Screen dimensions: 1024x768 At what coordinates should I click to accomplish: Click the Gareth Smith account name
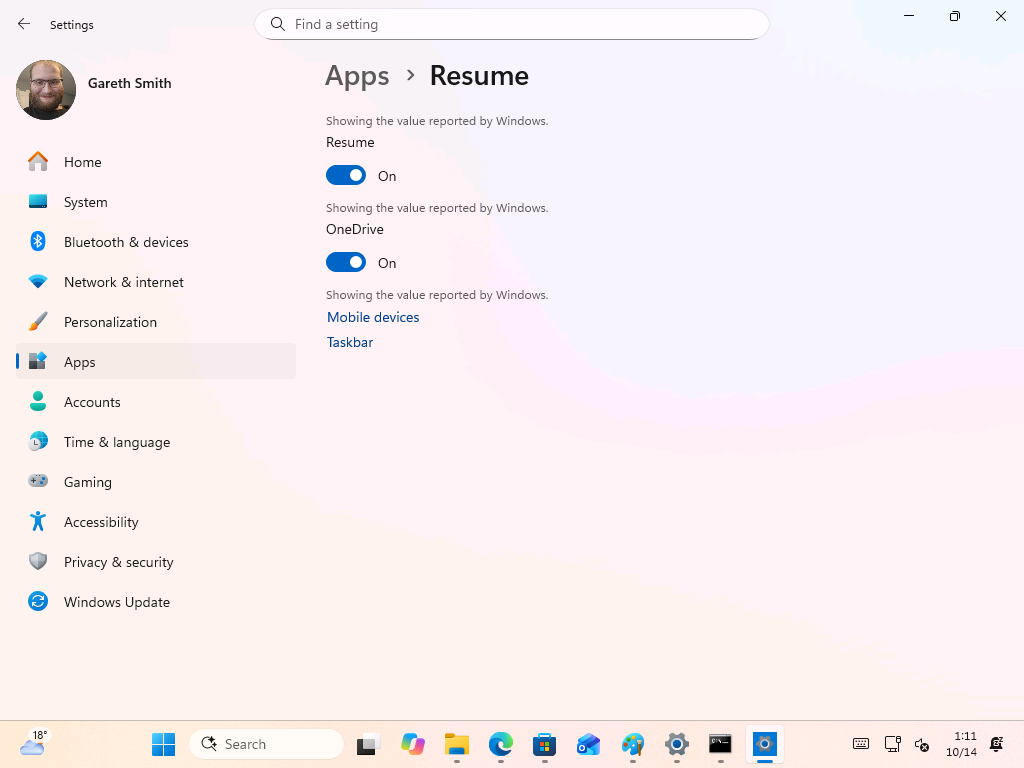129,83
